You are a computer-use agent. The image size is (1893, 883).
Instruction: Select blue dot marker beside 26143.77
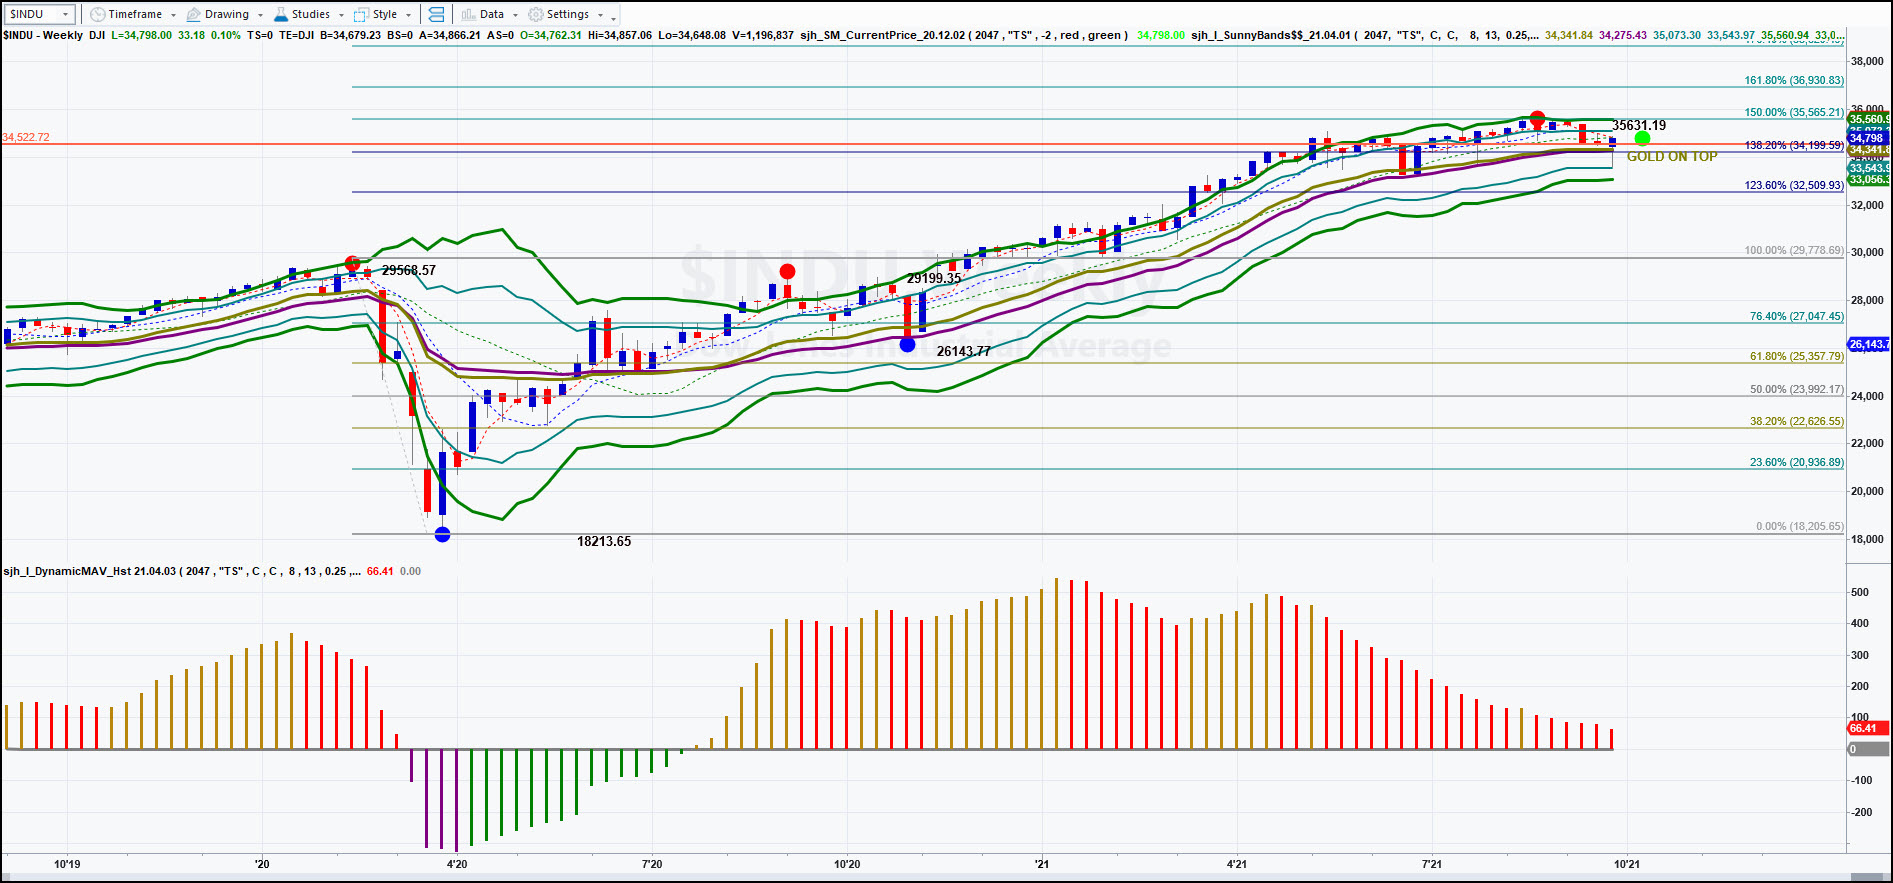coord(907,344)
